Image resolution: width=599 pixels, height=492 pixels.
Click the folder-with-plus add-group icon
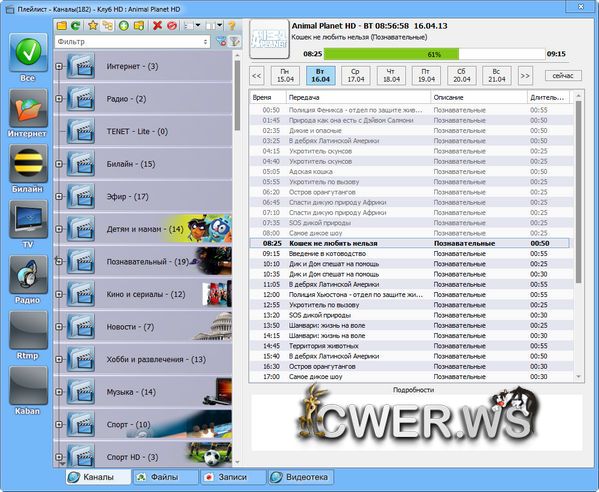(139, 26)
